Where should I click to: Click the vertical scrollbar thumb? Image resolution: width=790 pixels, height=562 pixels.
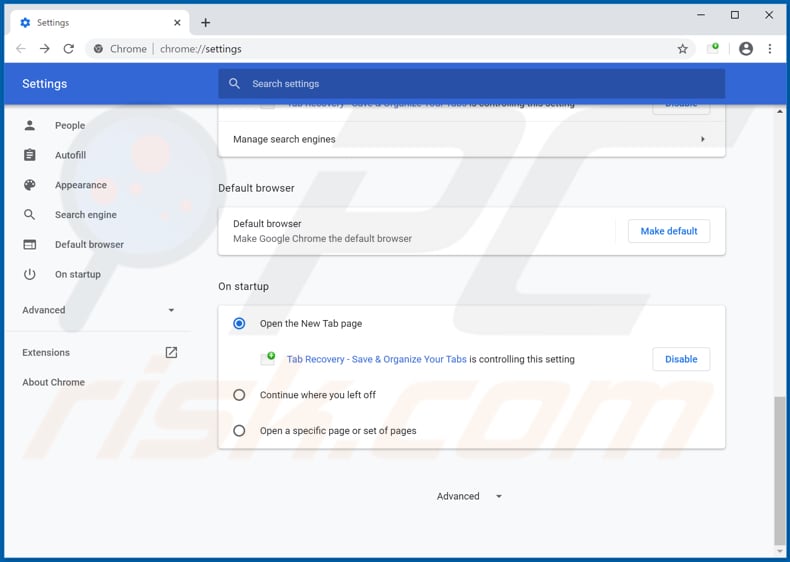tap(779, 471)
